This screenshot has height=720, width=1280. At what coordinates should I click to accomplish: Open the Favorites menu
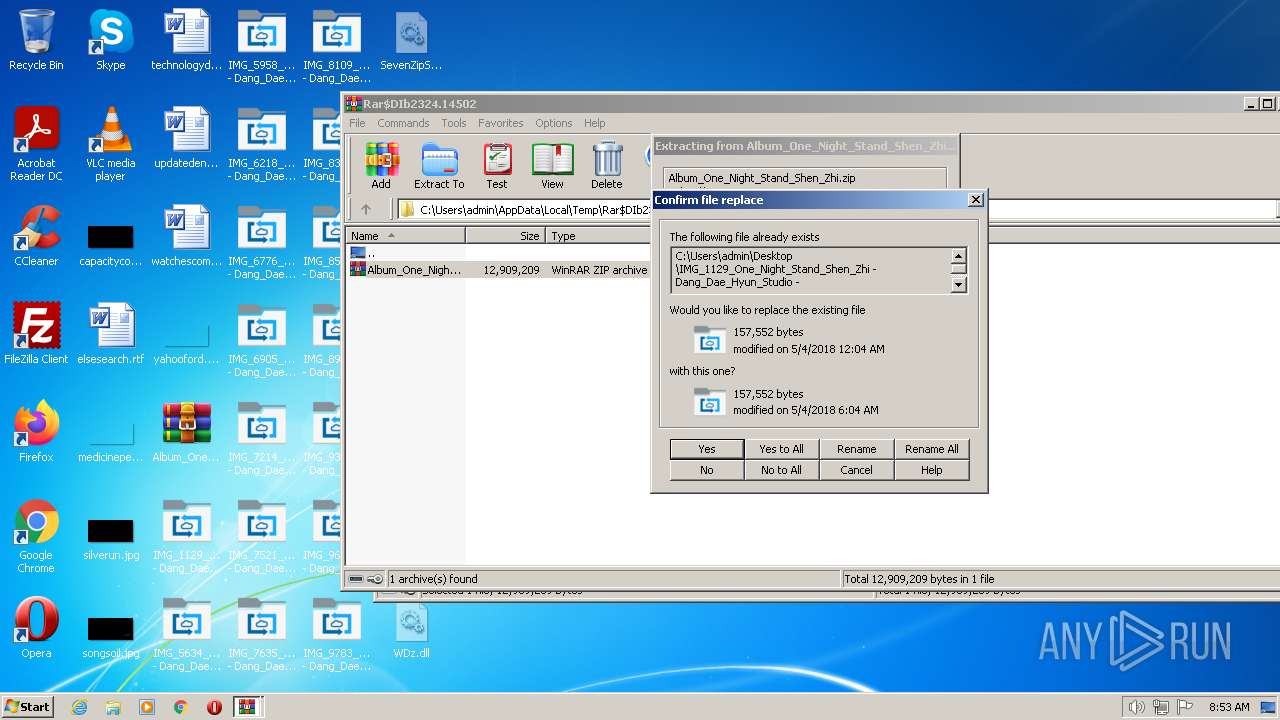(500, 123)
